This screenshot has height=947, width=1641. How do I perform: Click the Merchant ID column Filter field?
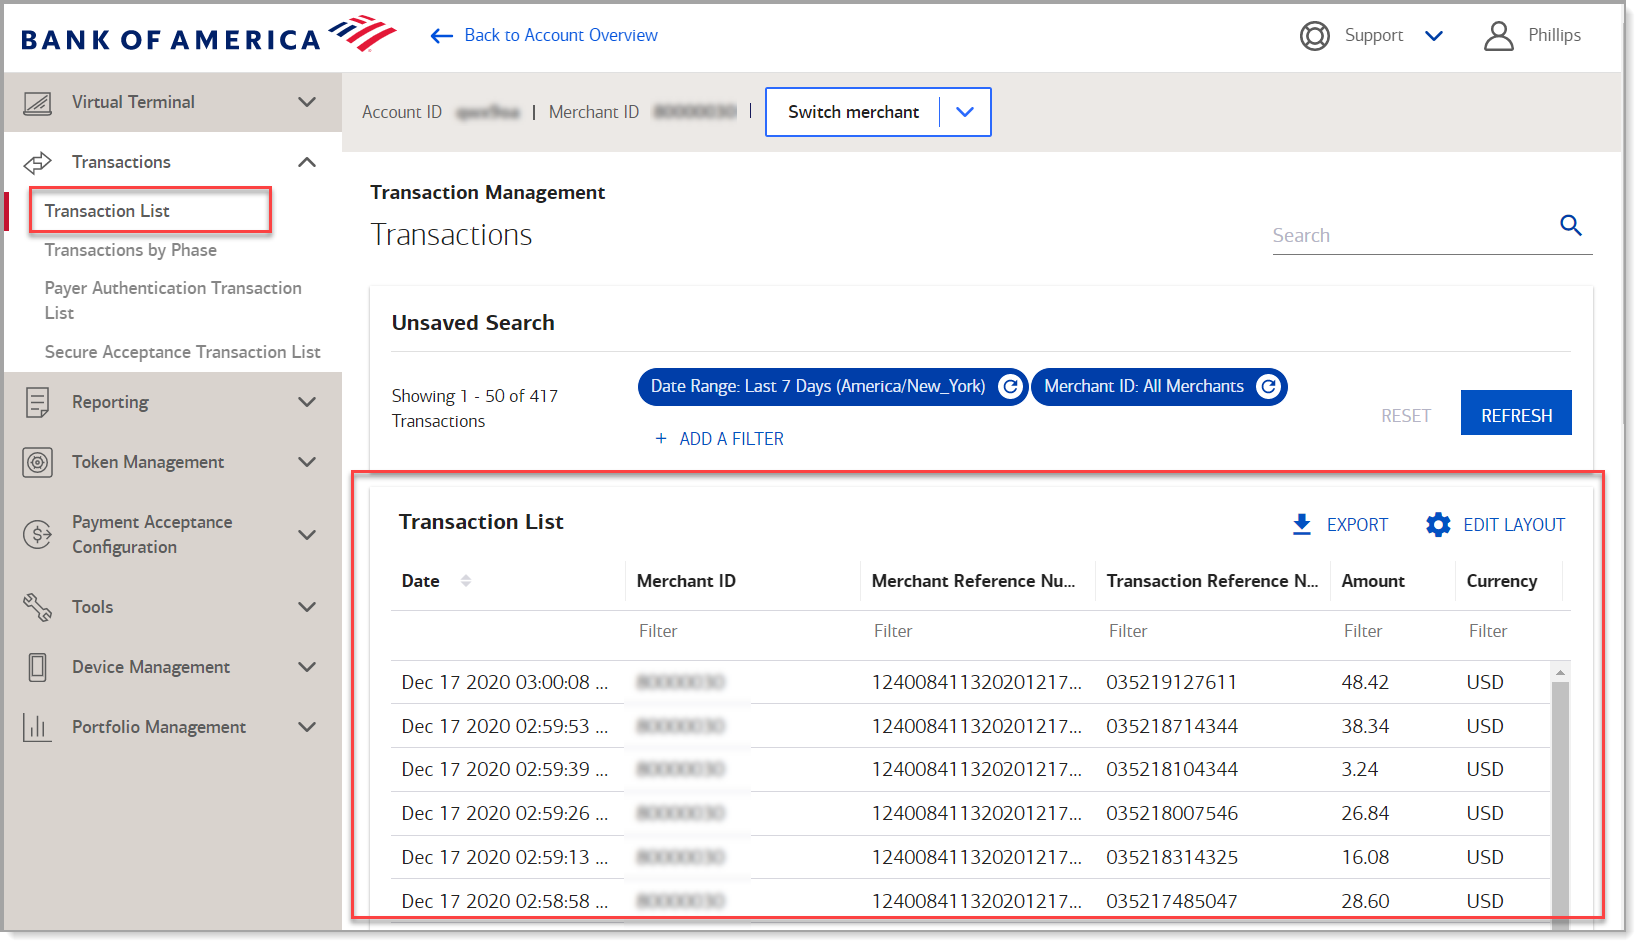pyautogui.click(x=742, y=632)
